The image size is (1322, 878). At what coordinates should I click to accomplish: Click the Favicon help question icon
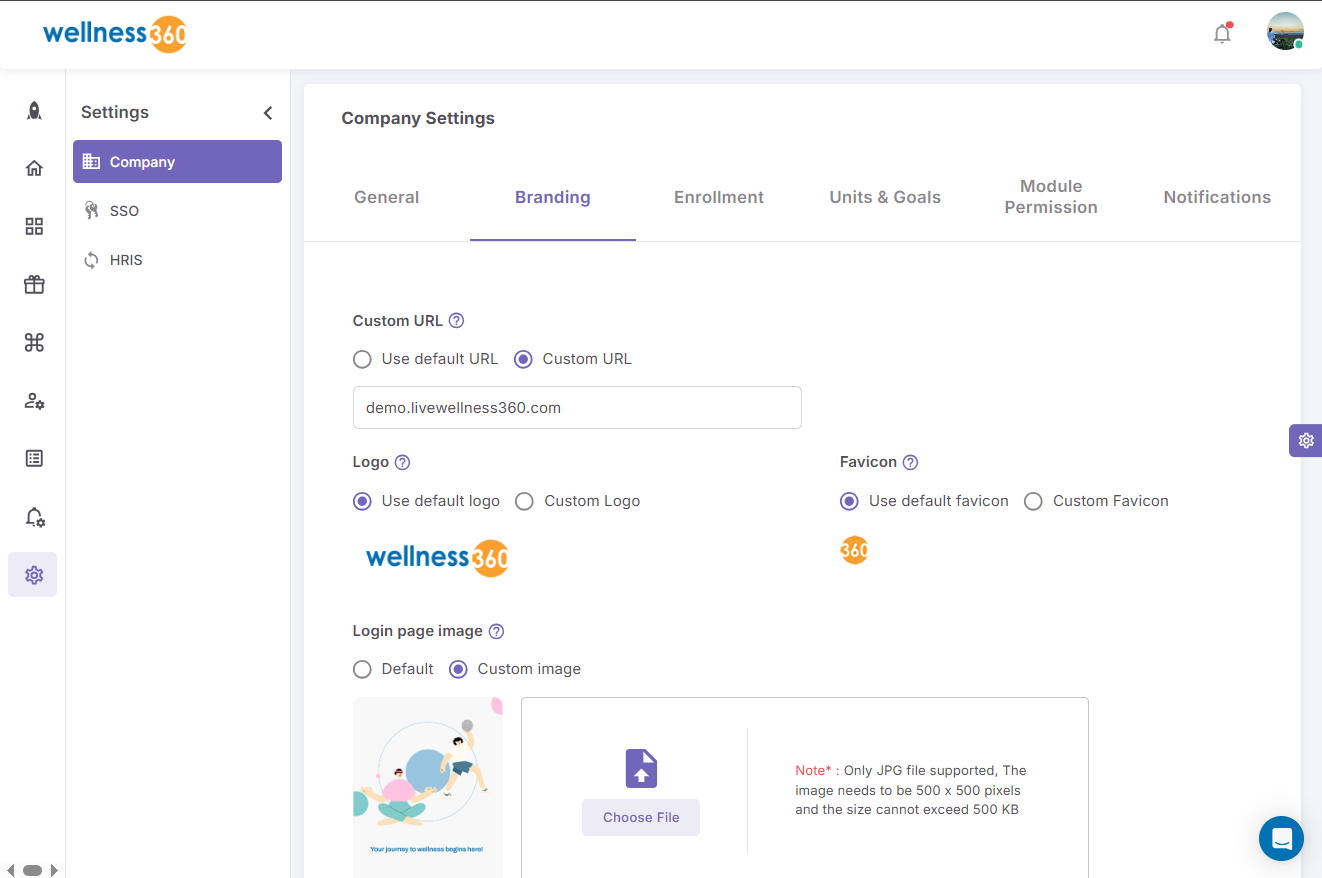(910, 462)
